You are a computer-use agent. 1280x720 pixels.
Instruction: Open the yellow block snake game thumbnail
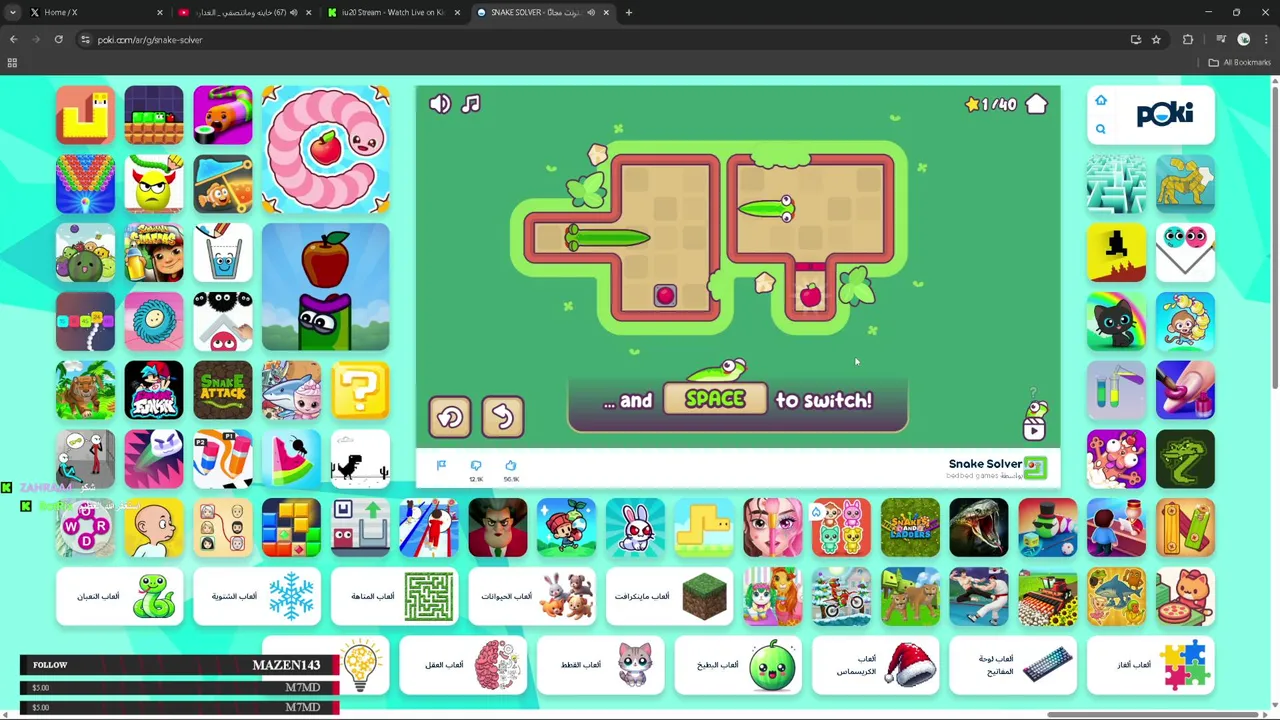tap(85, 115)
